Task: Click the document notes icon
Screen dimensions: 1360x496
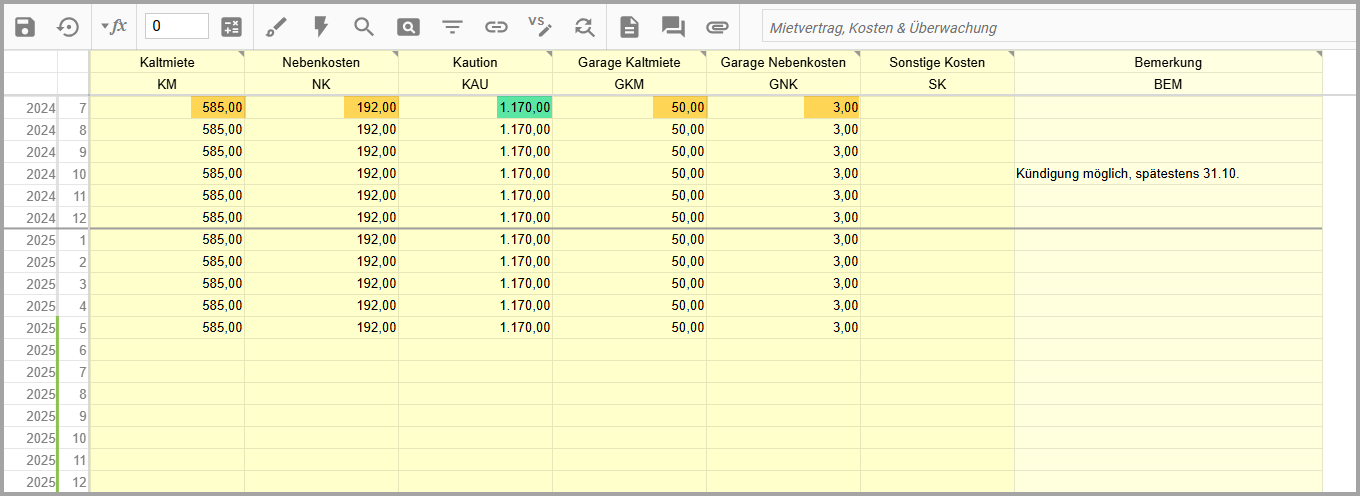Action: click(629, 27)
